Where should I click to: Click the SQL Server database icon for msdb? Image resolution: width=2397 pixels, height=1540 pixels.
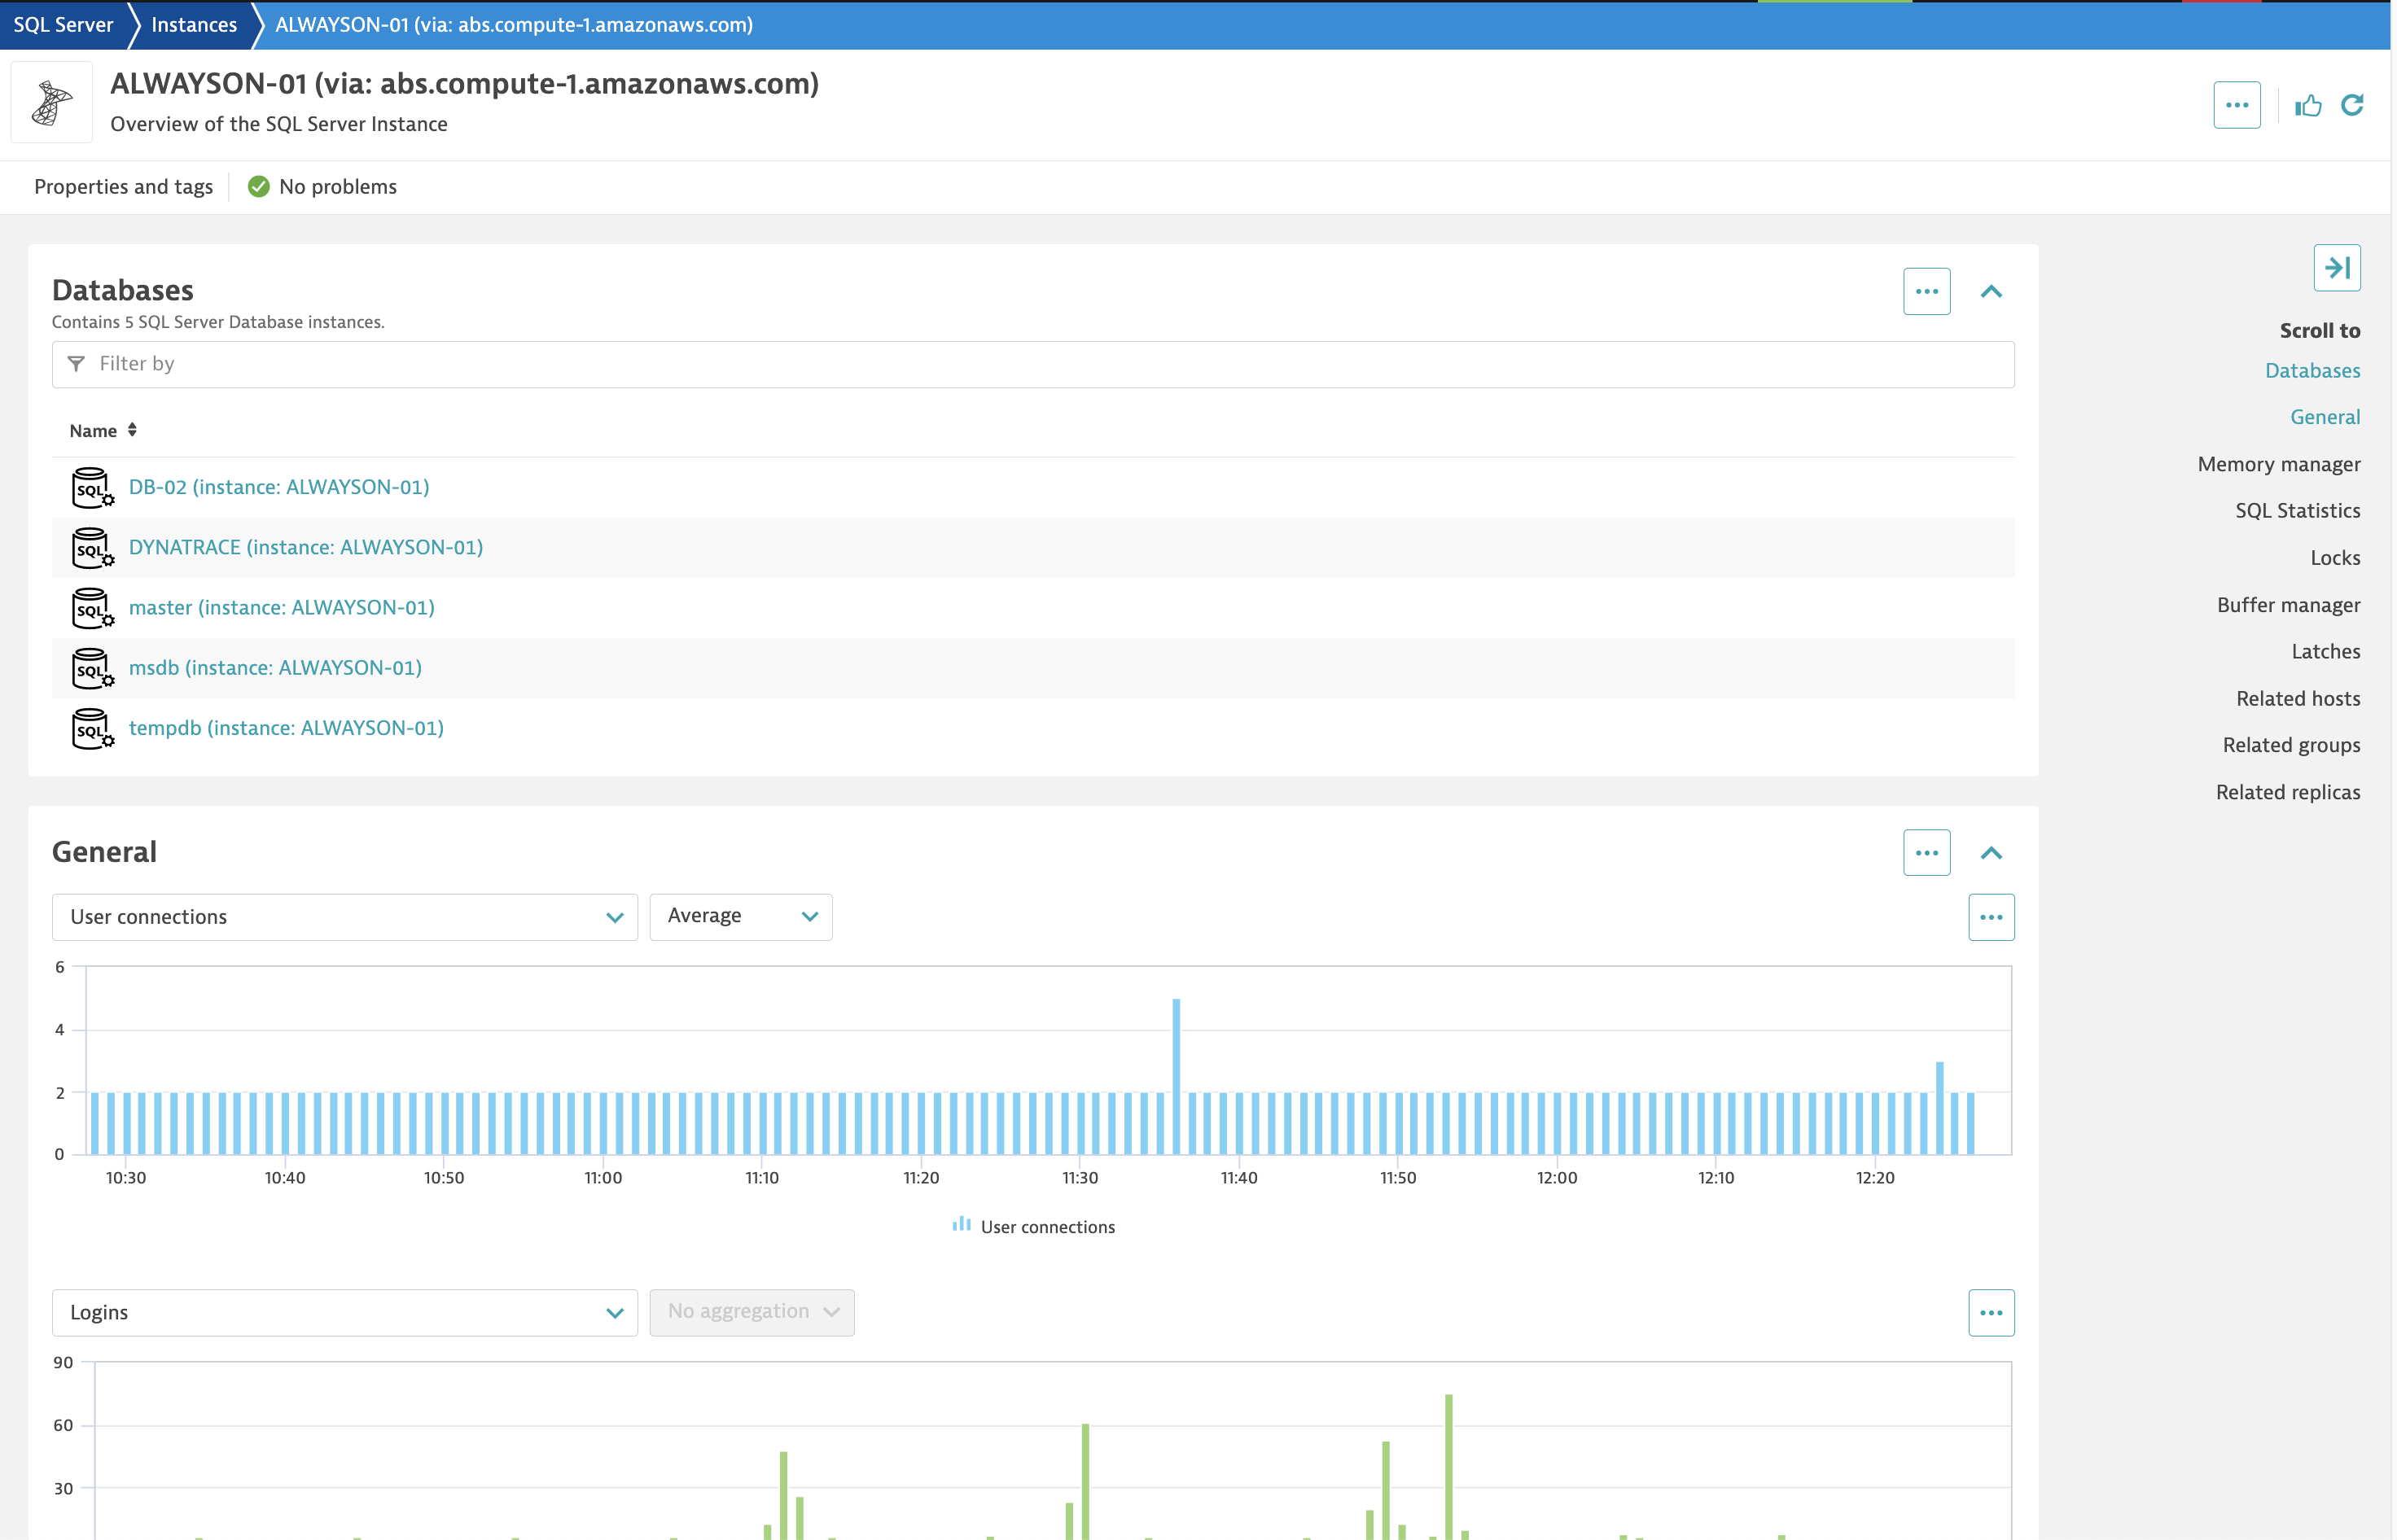pos(91,667)
